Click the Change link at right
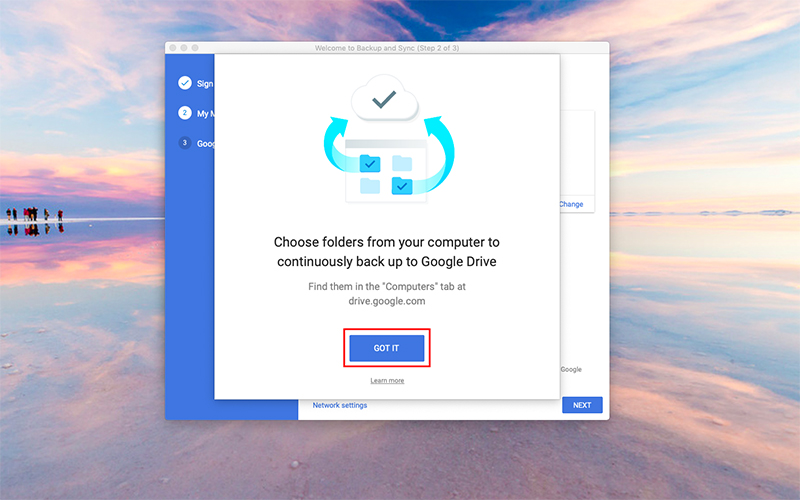 pyautogui.click(x=571, y=204)
